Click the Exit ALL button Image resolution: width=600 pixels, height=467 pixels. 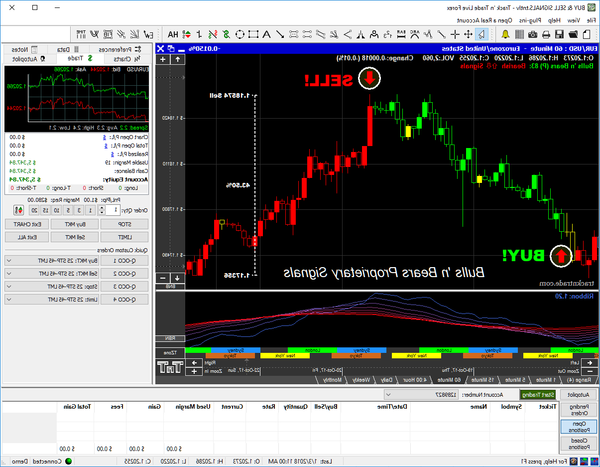27,237
